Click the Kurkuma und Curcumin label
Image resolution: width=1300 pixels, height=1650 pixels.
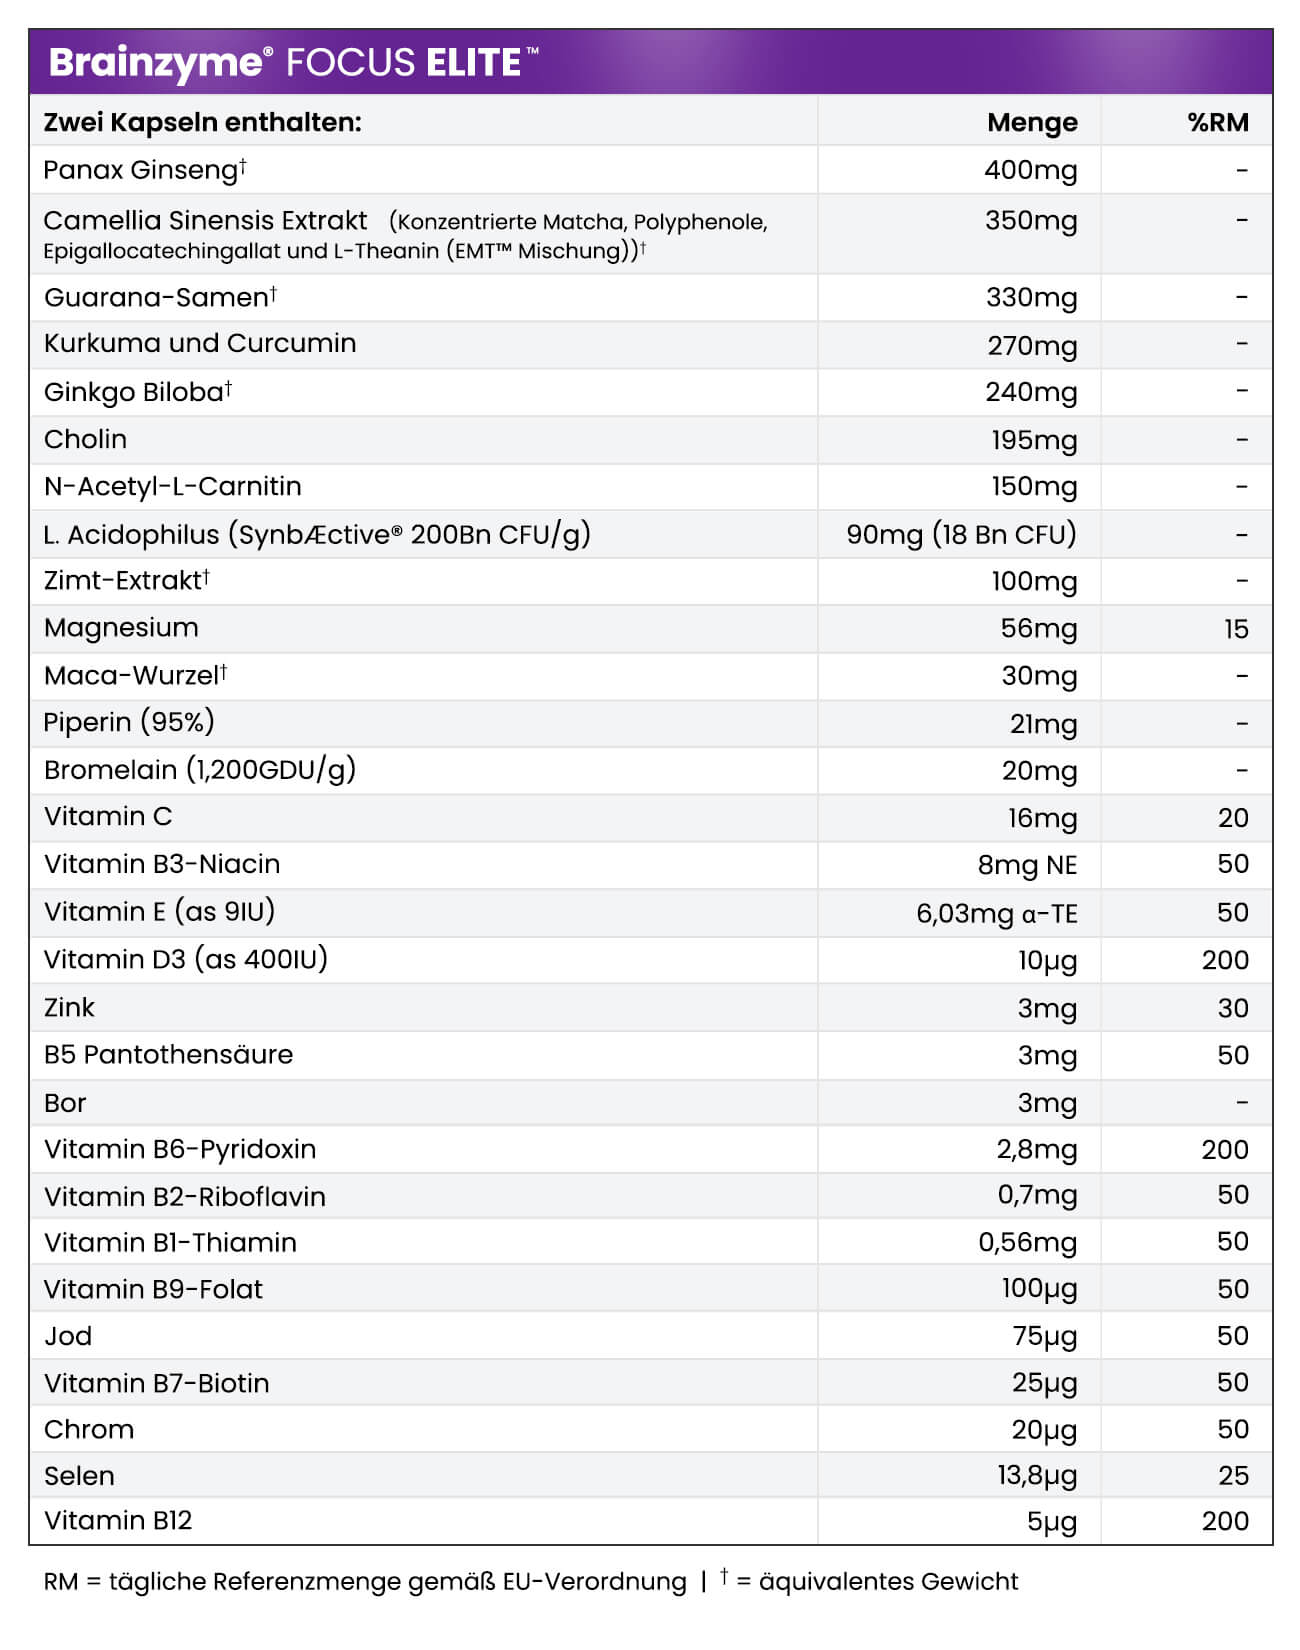200,344
